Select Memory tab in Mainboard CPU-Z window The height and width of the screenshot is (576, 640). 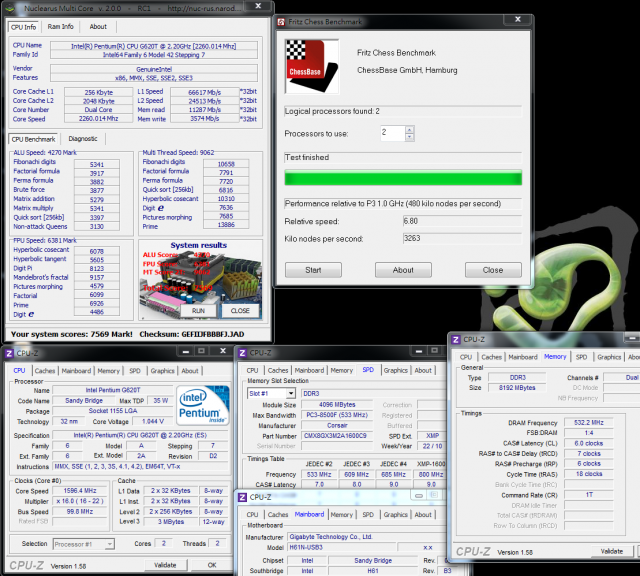342,515
